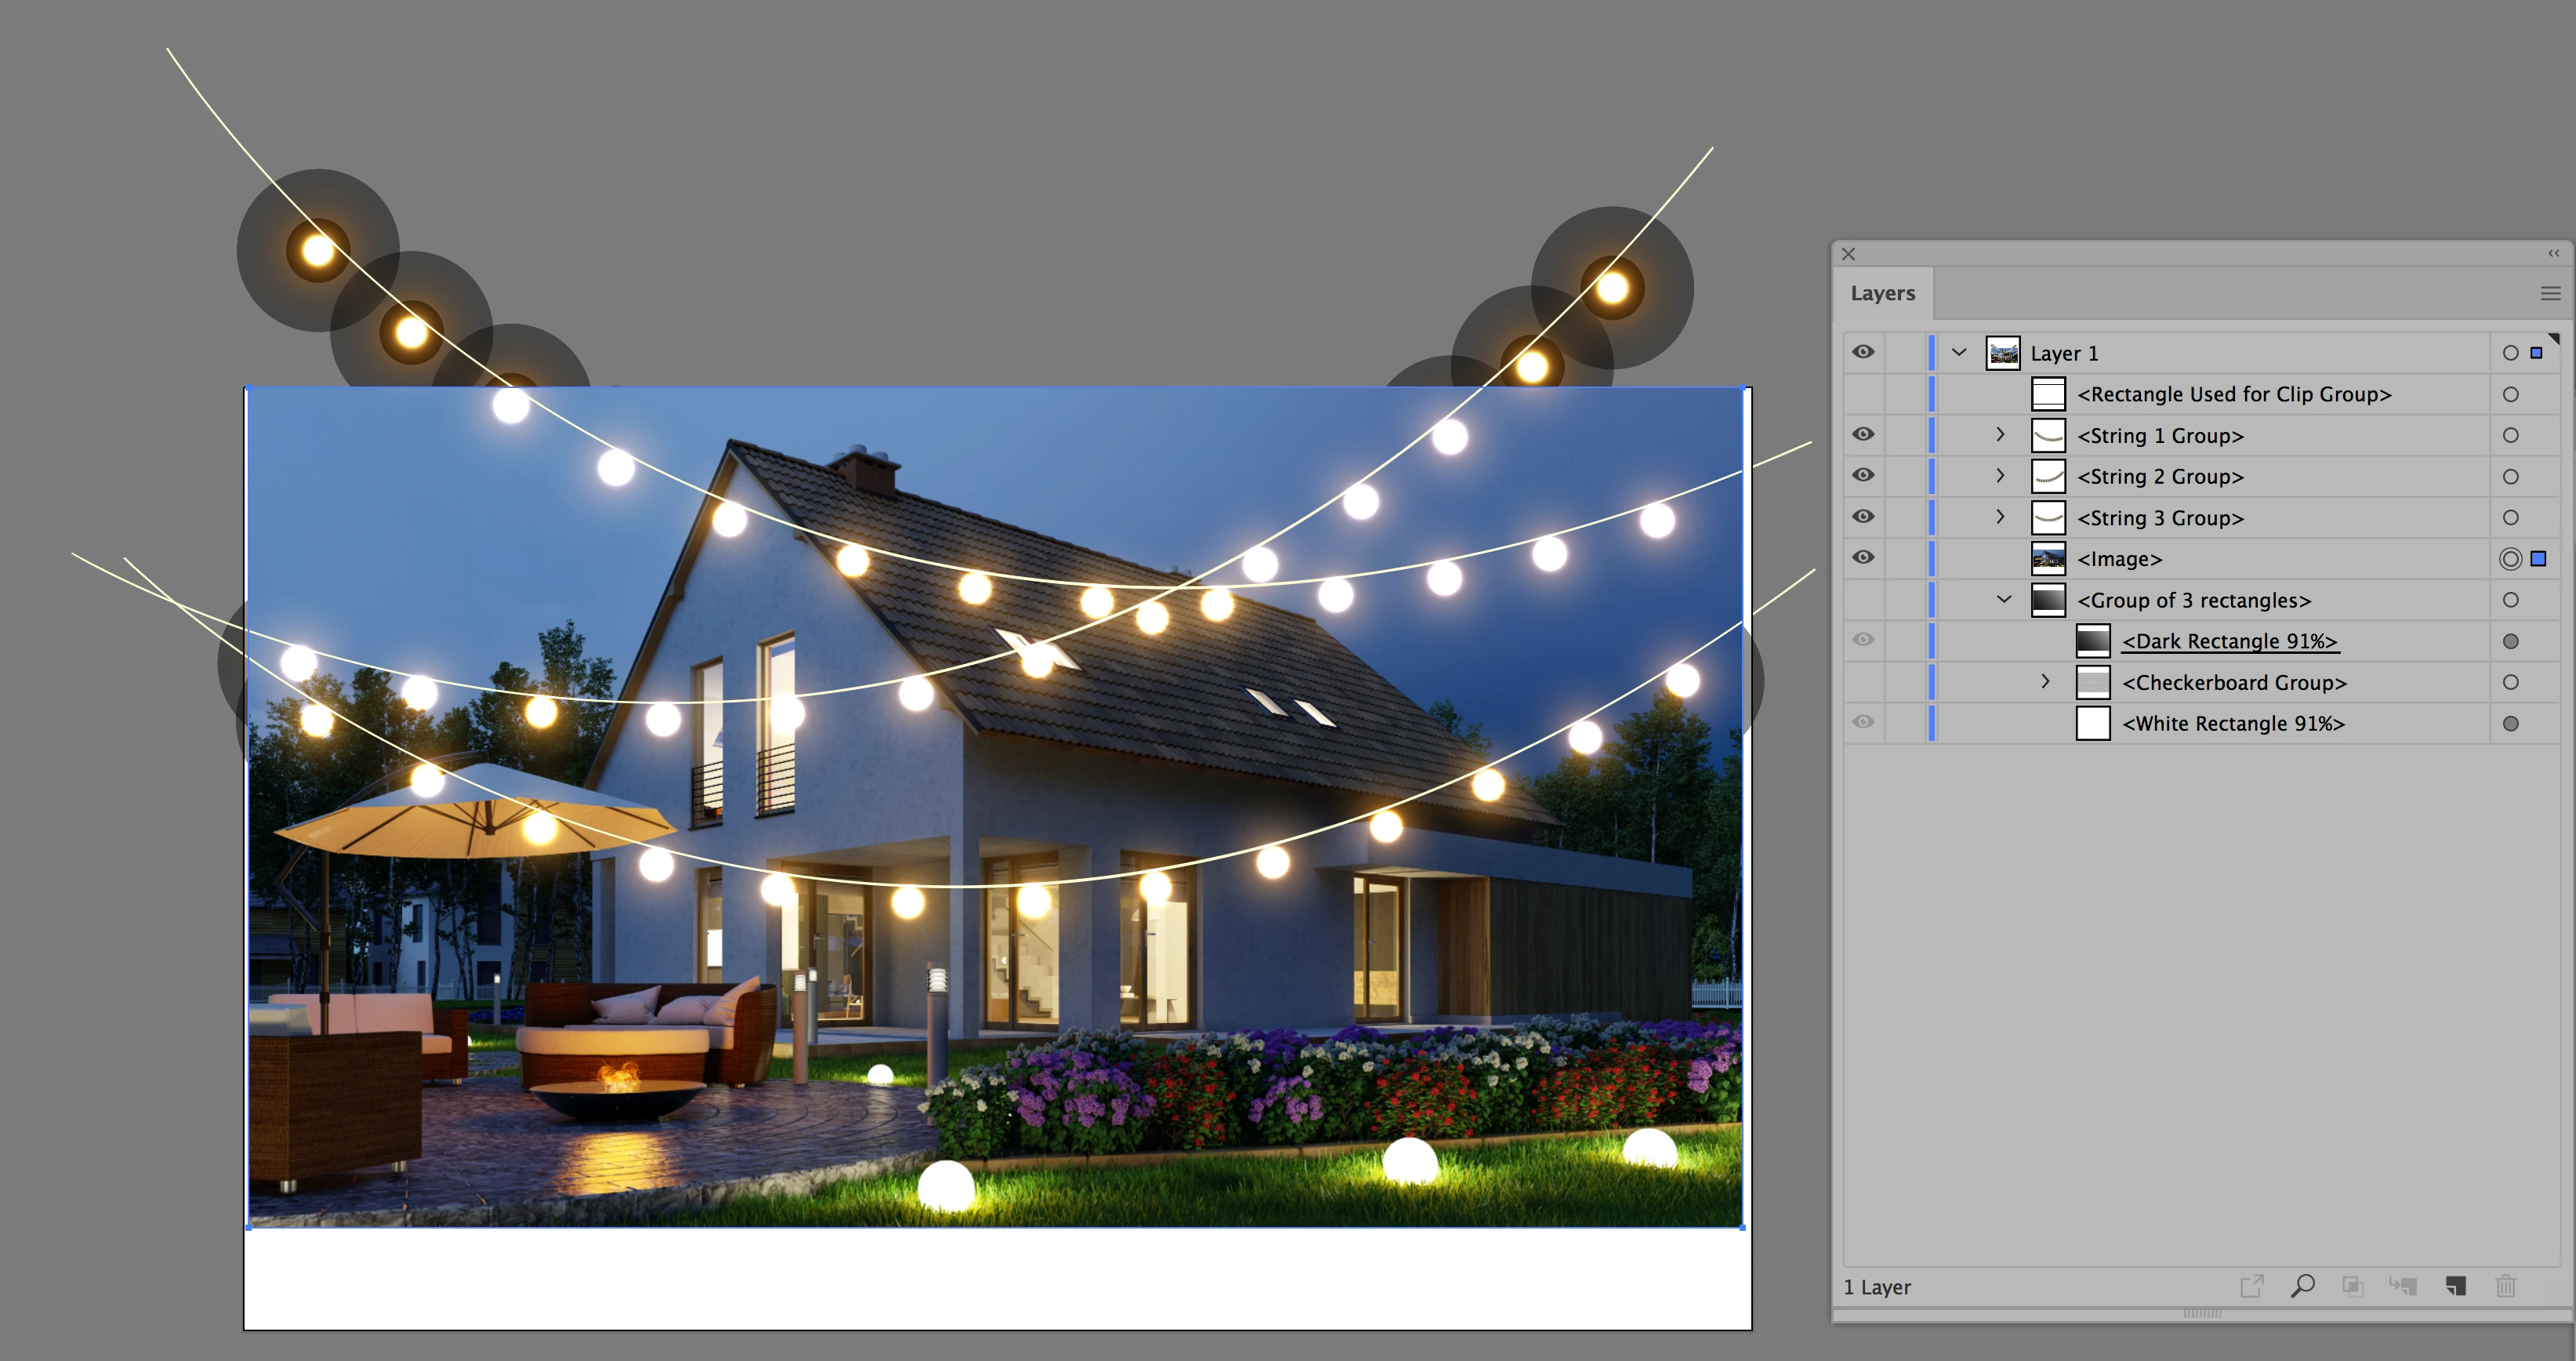
Task: Show the Dark Rectangle 91% layer
Action: 1863,640
